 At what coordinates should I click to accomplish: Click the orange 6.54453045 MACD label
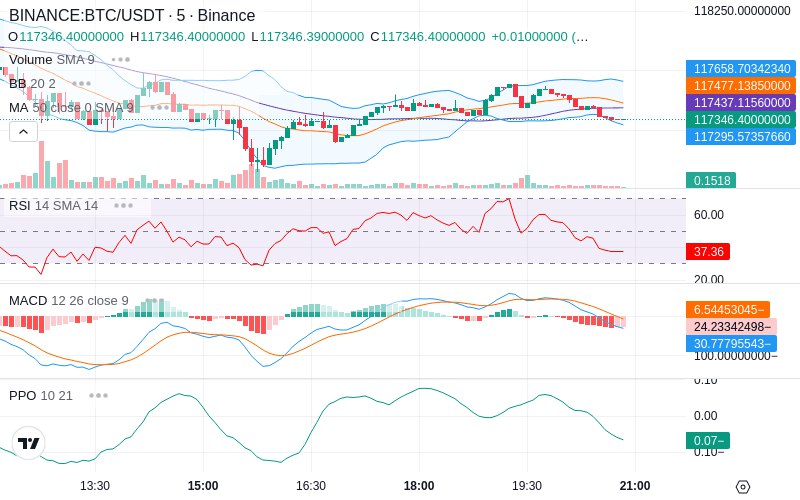[728, 309]
